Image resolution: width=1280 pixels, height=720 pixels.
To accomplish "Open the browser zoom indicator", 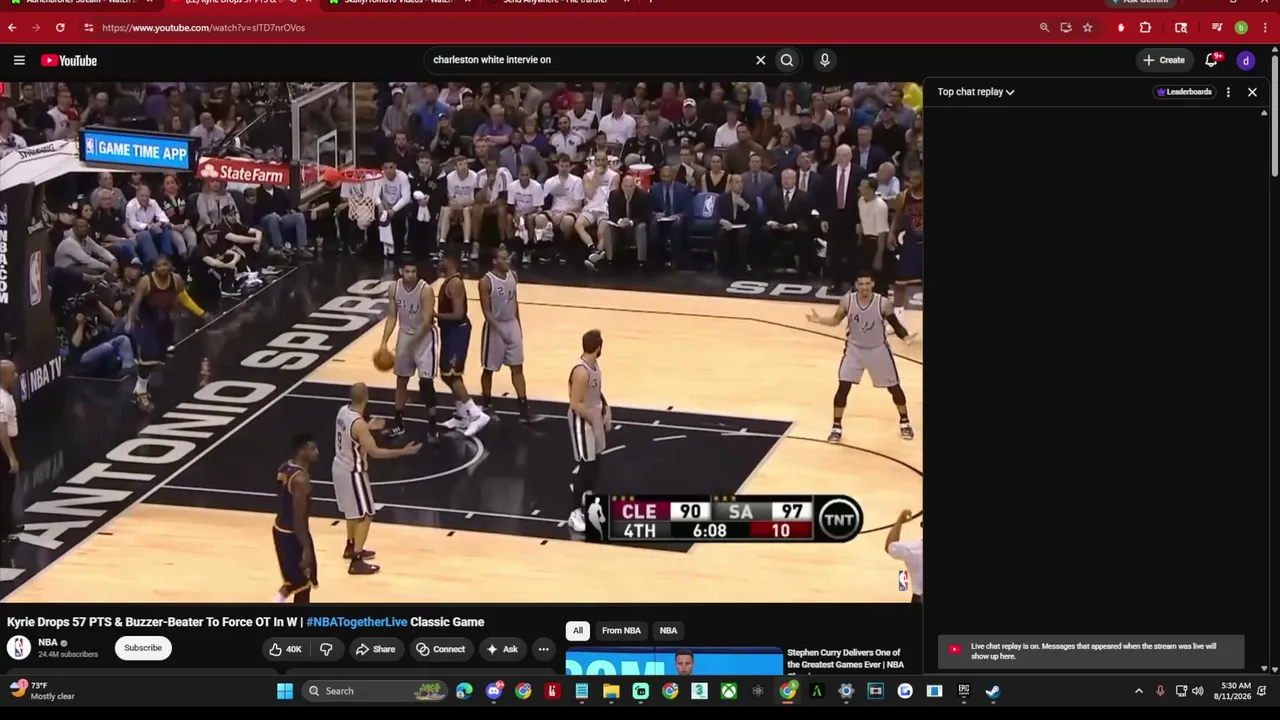I will coord(1044,28).
